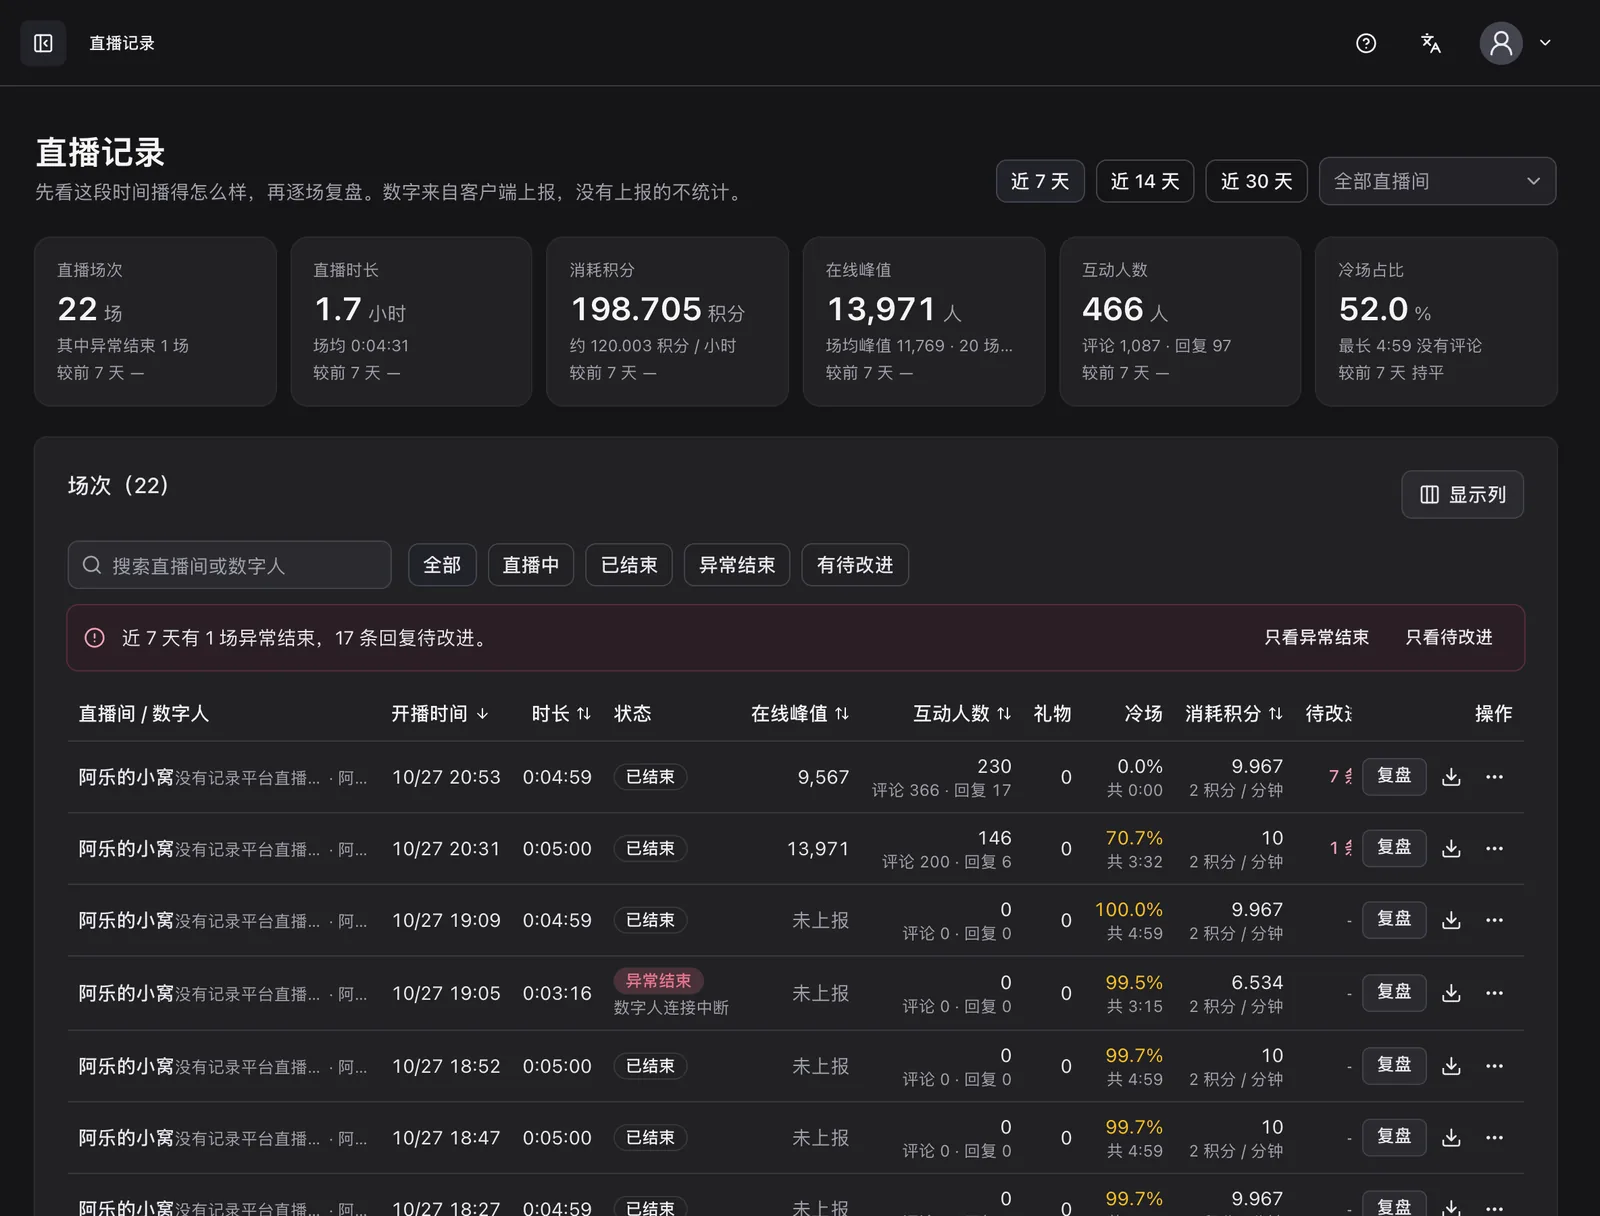
Task: Filter sessions by 有待改进
Action: tap(855, 565)
